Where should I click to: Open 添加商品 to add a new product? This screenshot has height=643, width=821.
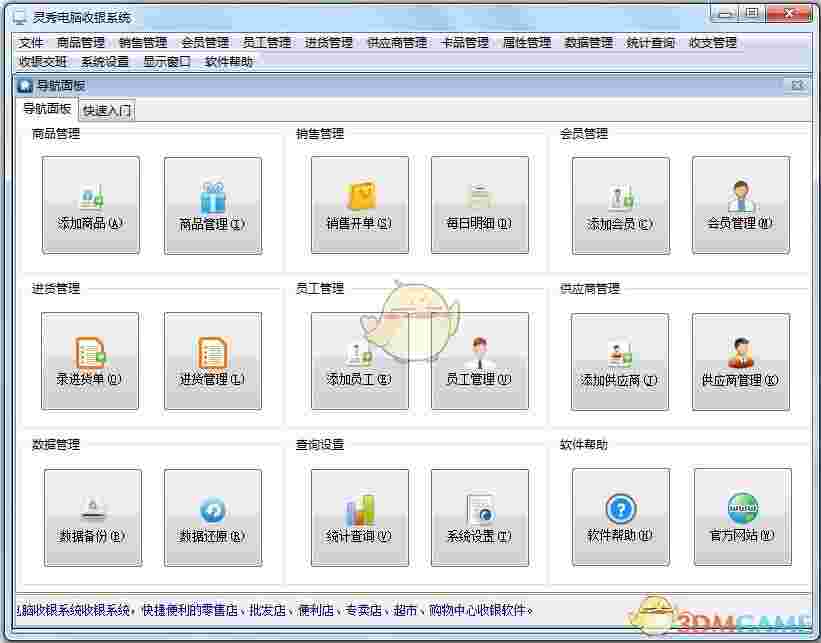[91, 205]
